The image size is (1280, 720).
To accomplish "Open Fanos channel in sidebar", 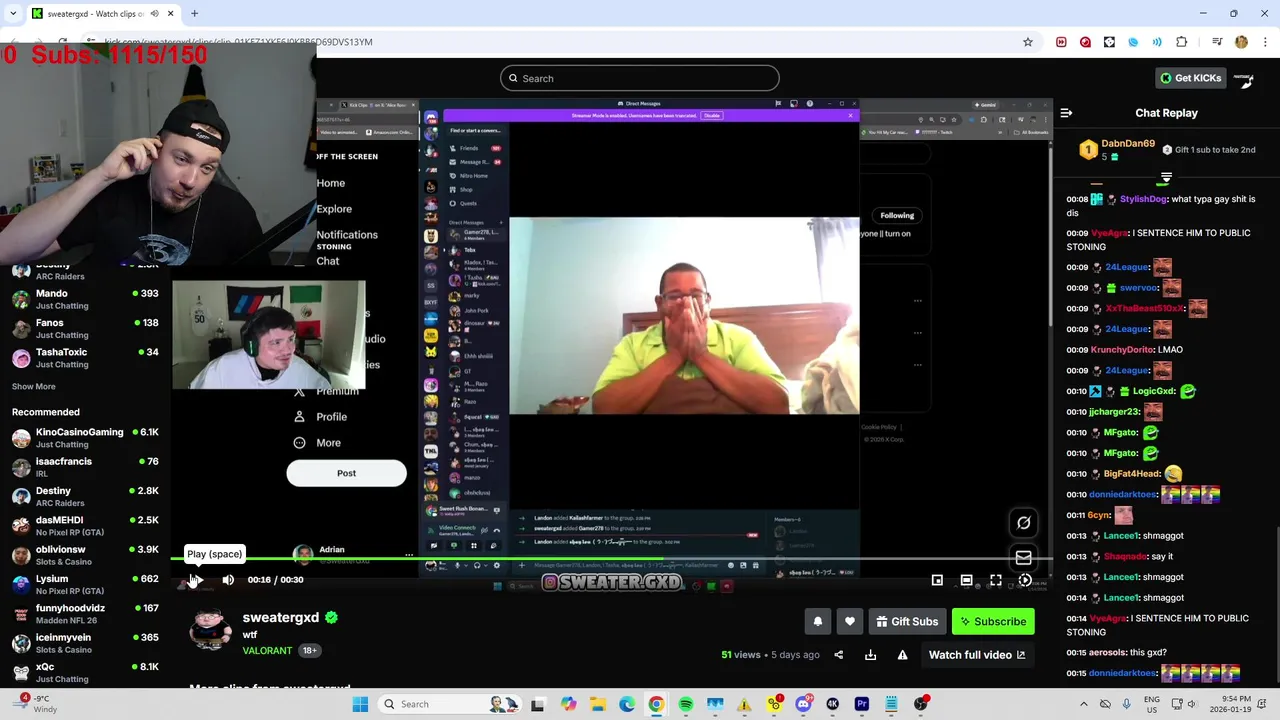I will coord(85,328).
